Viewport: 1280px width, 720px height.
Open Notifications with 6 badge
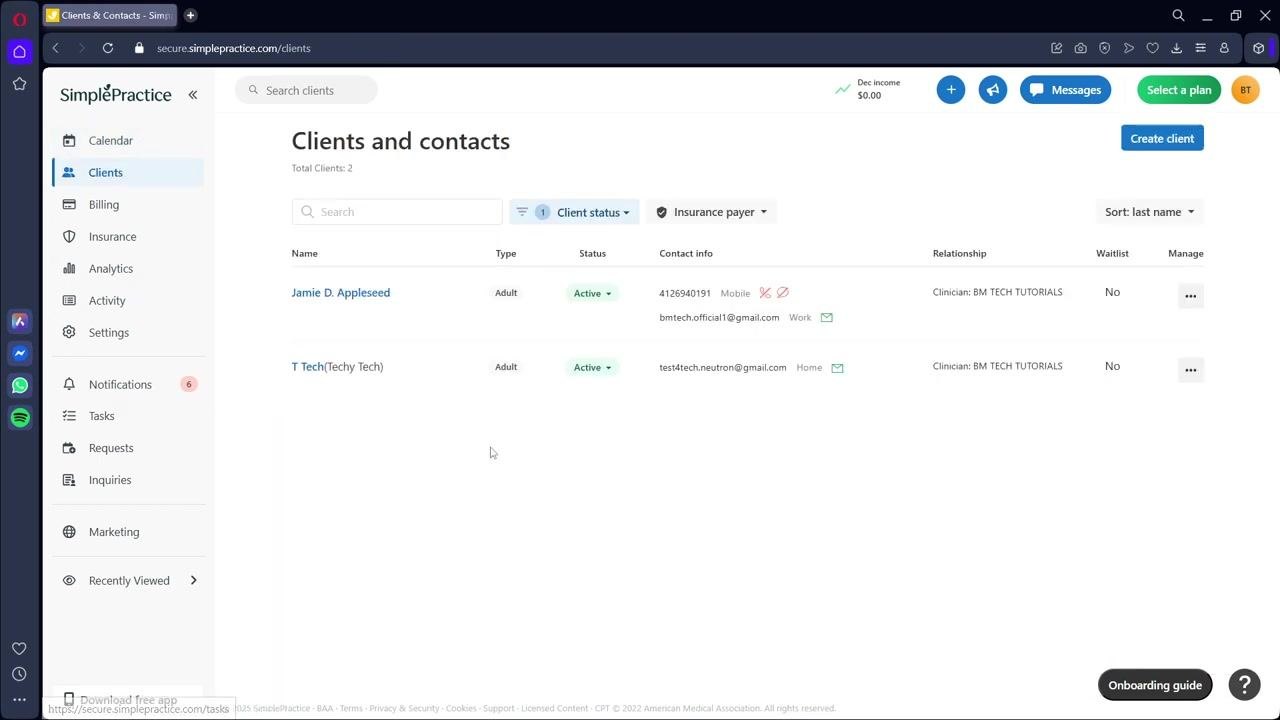pyautogui.click(x=128, y=385)
